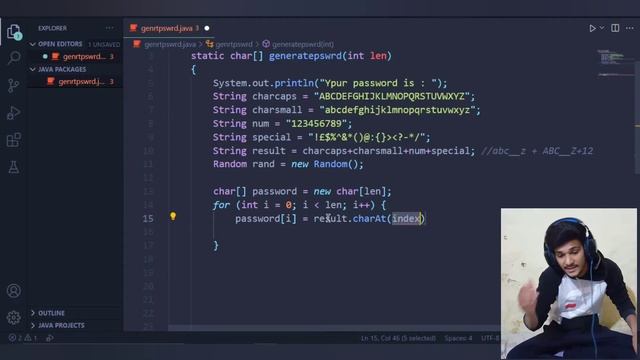Screen dimensions: 640x360
Task: Run the Java file with play button
Action: [592, 28]
